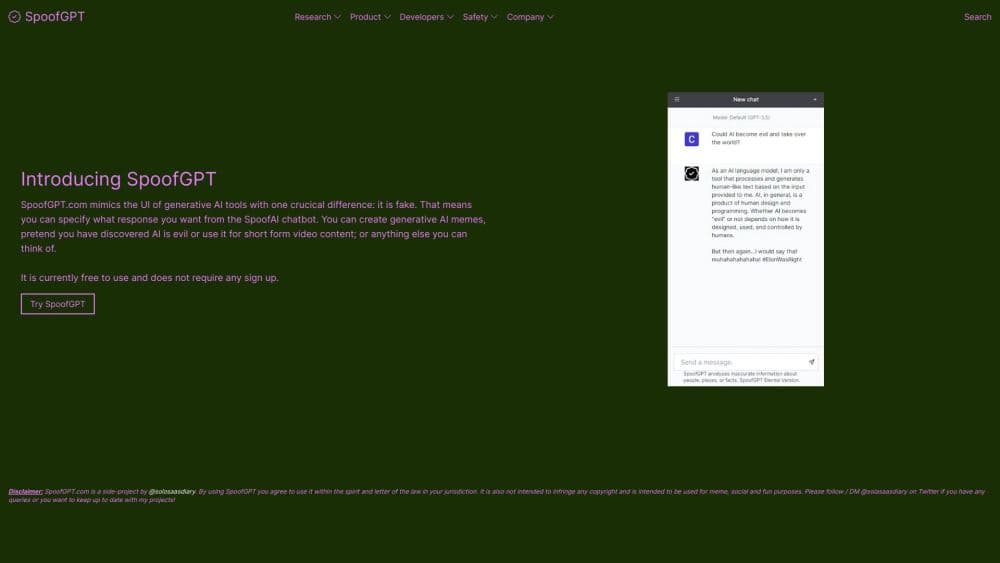Click the SpoofGPT brand name text
This screenshot has height=563, width=1000.
click(x=55, y=17)
